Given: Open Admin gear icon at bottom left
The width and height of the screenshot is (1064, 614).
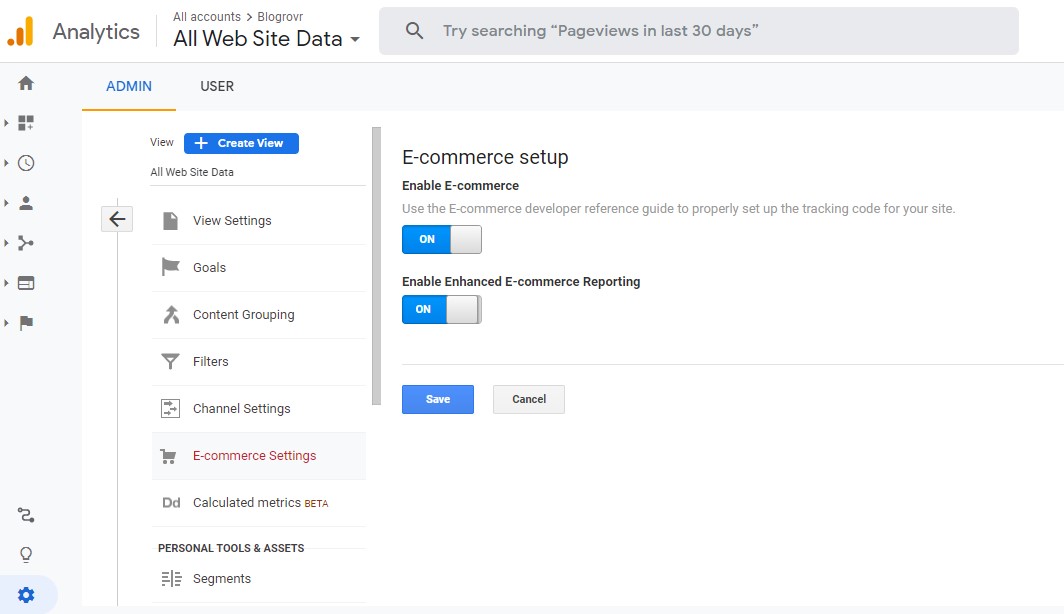Looking at the screenshot, I should [x=26, y=595].
